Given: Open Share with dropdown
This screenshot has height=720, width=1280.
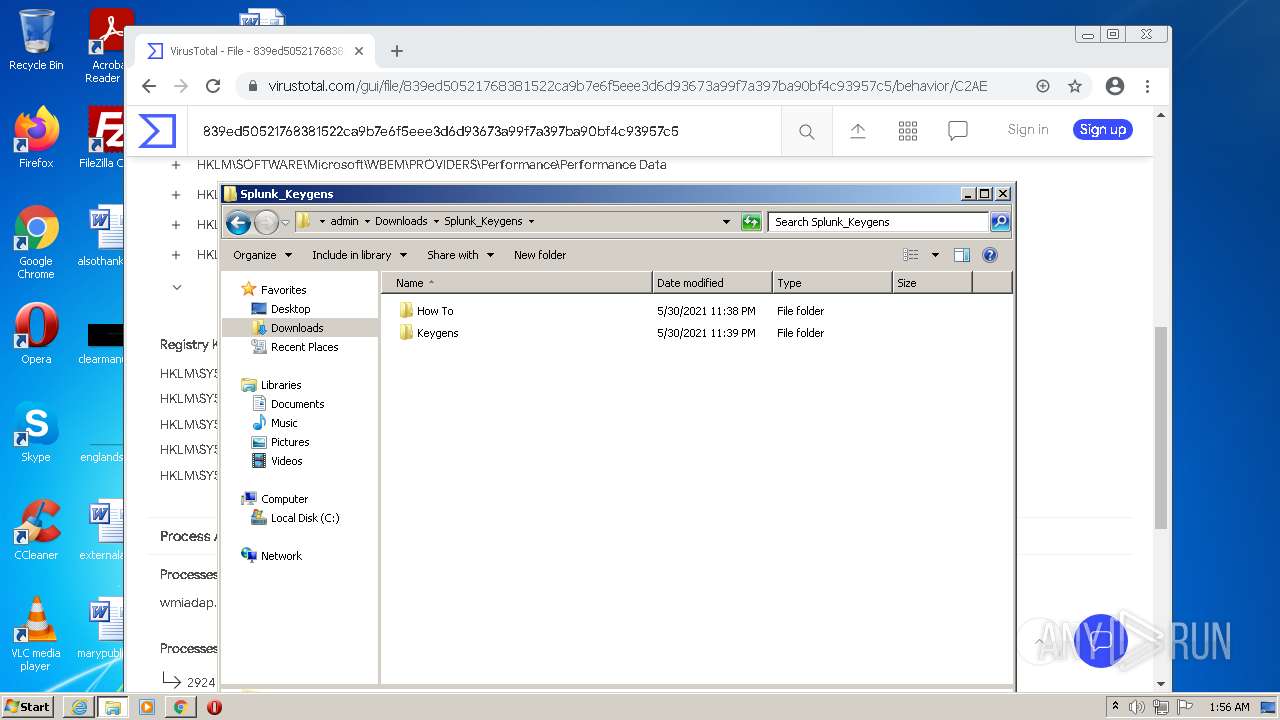Looking at the screenshot, I should tap(460, 255).
